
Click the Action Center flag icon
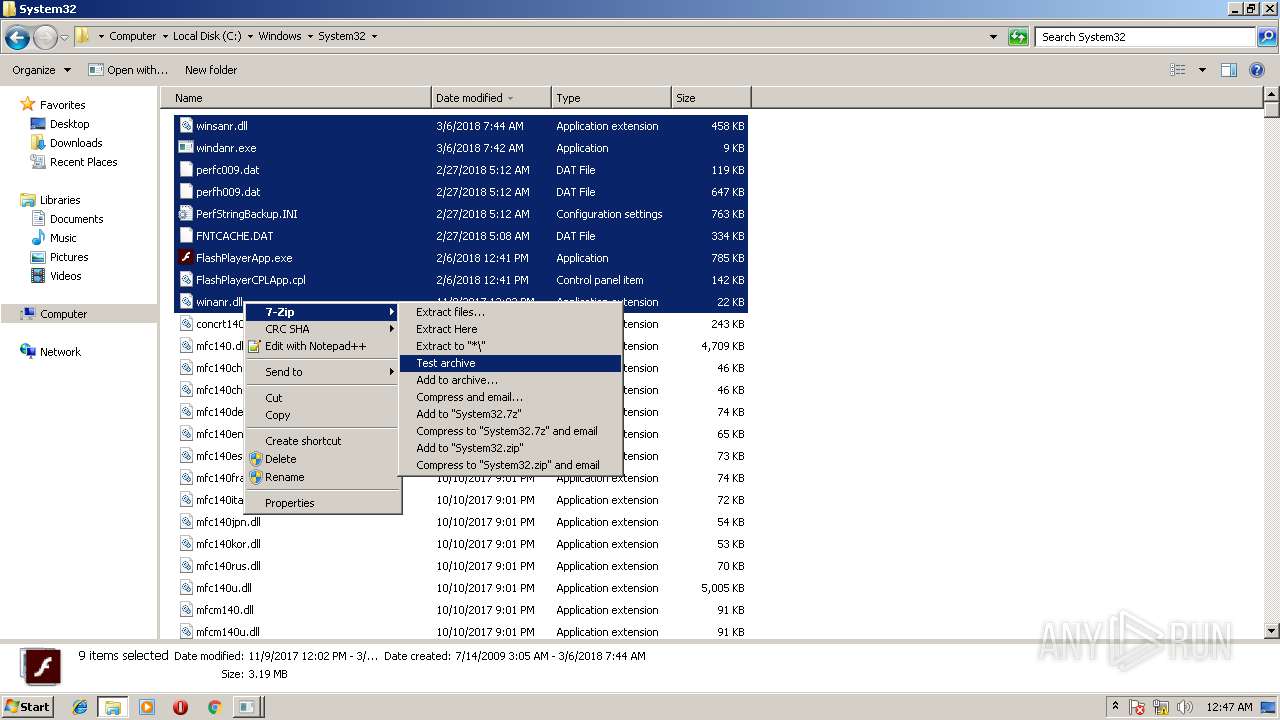point(1138,707)
